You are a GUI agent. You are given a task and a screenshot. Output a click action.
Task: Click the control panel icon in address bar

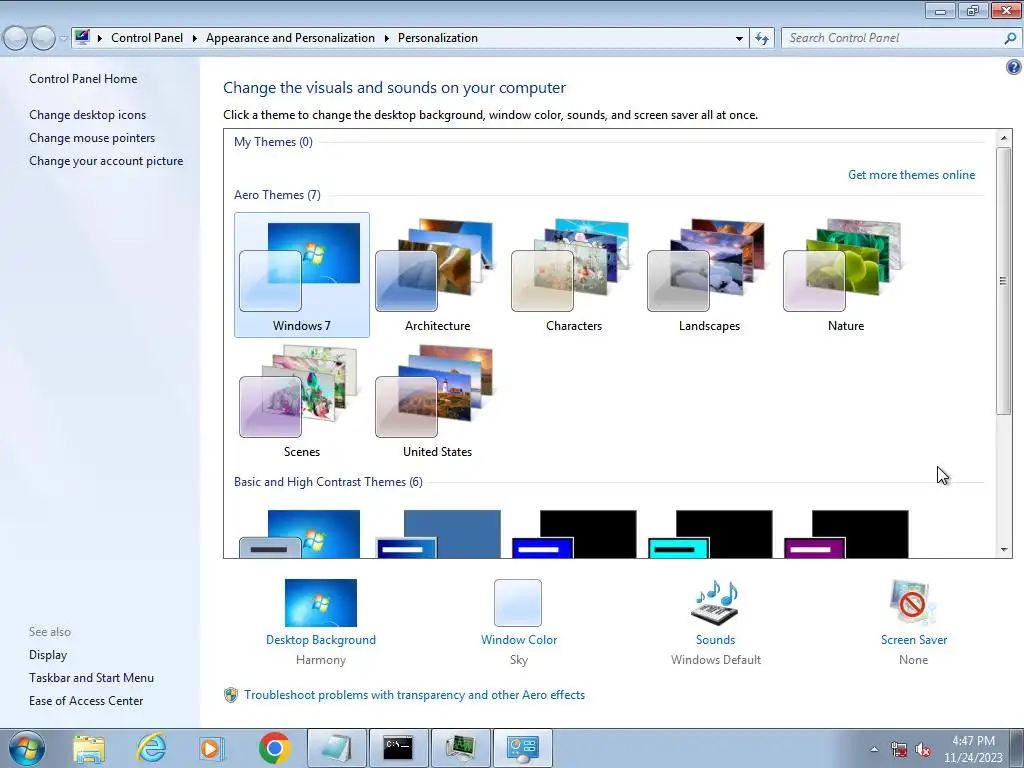point(82,38)
